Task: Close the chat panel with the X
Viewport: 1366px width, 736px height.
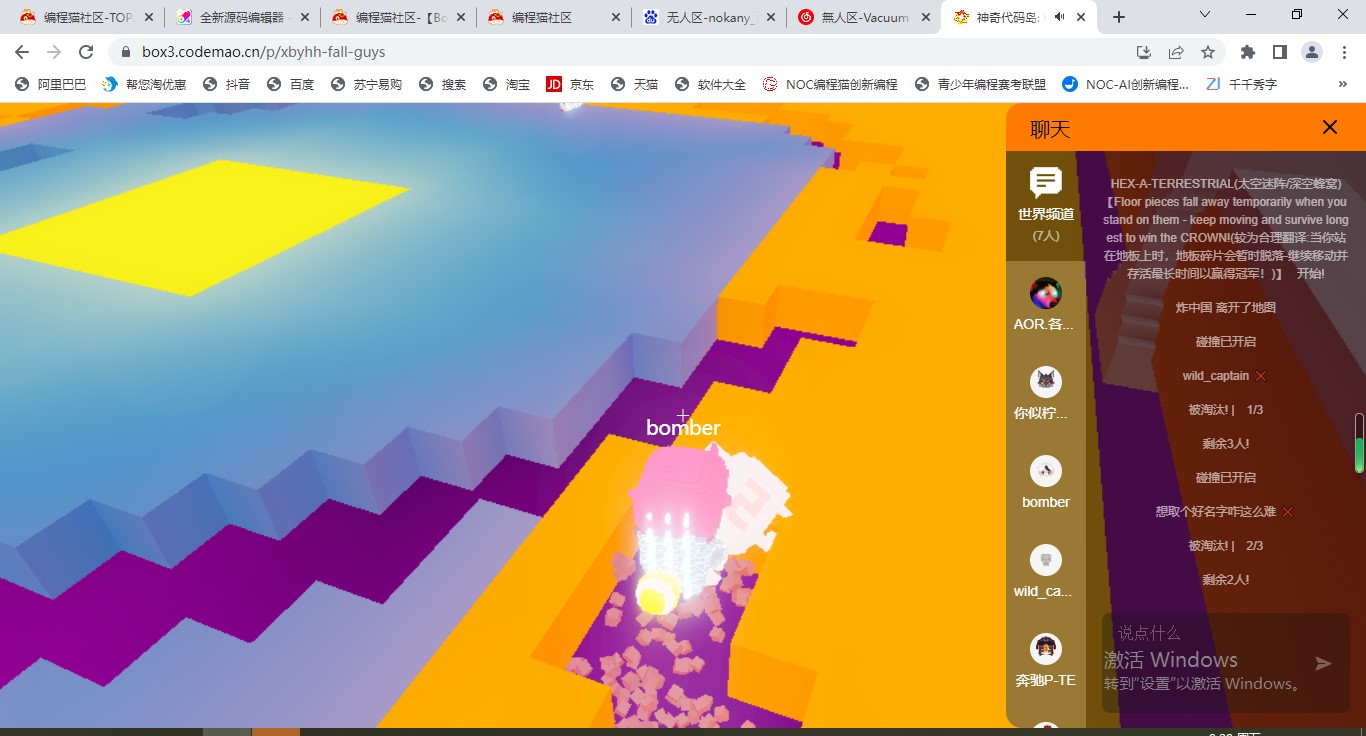Action: tap(1330, 127)
